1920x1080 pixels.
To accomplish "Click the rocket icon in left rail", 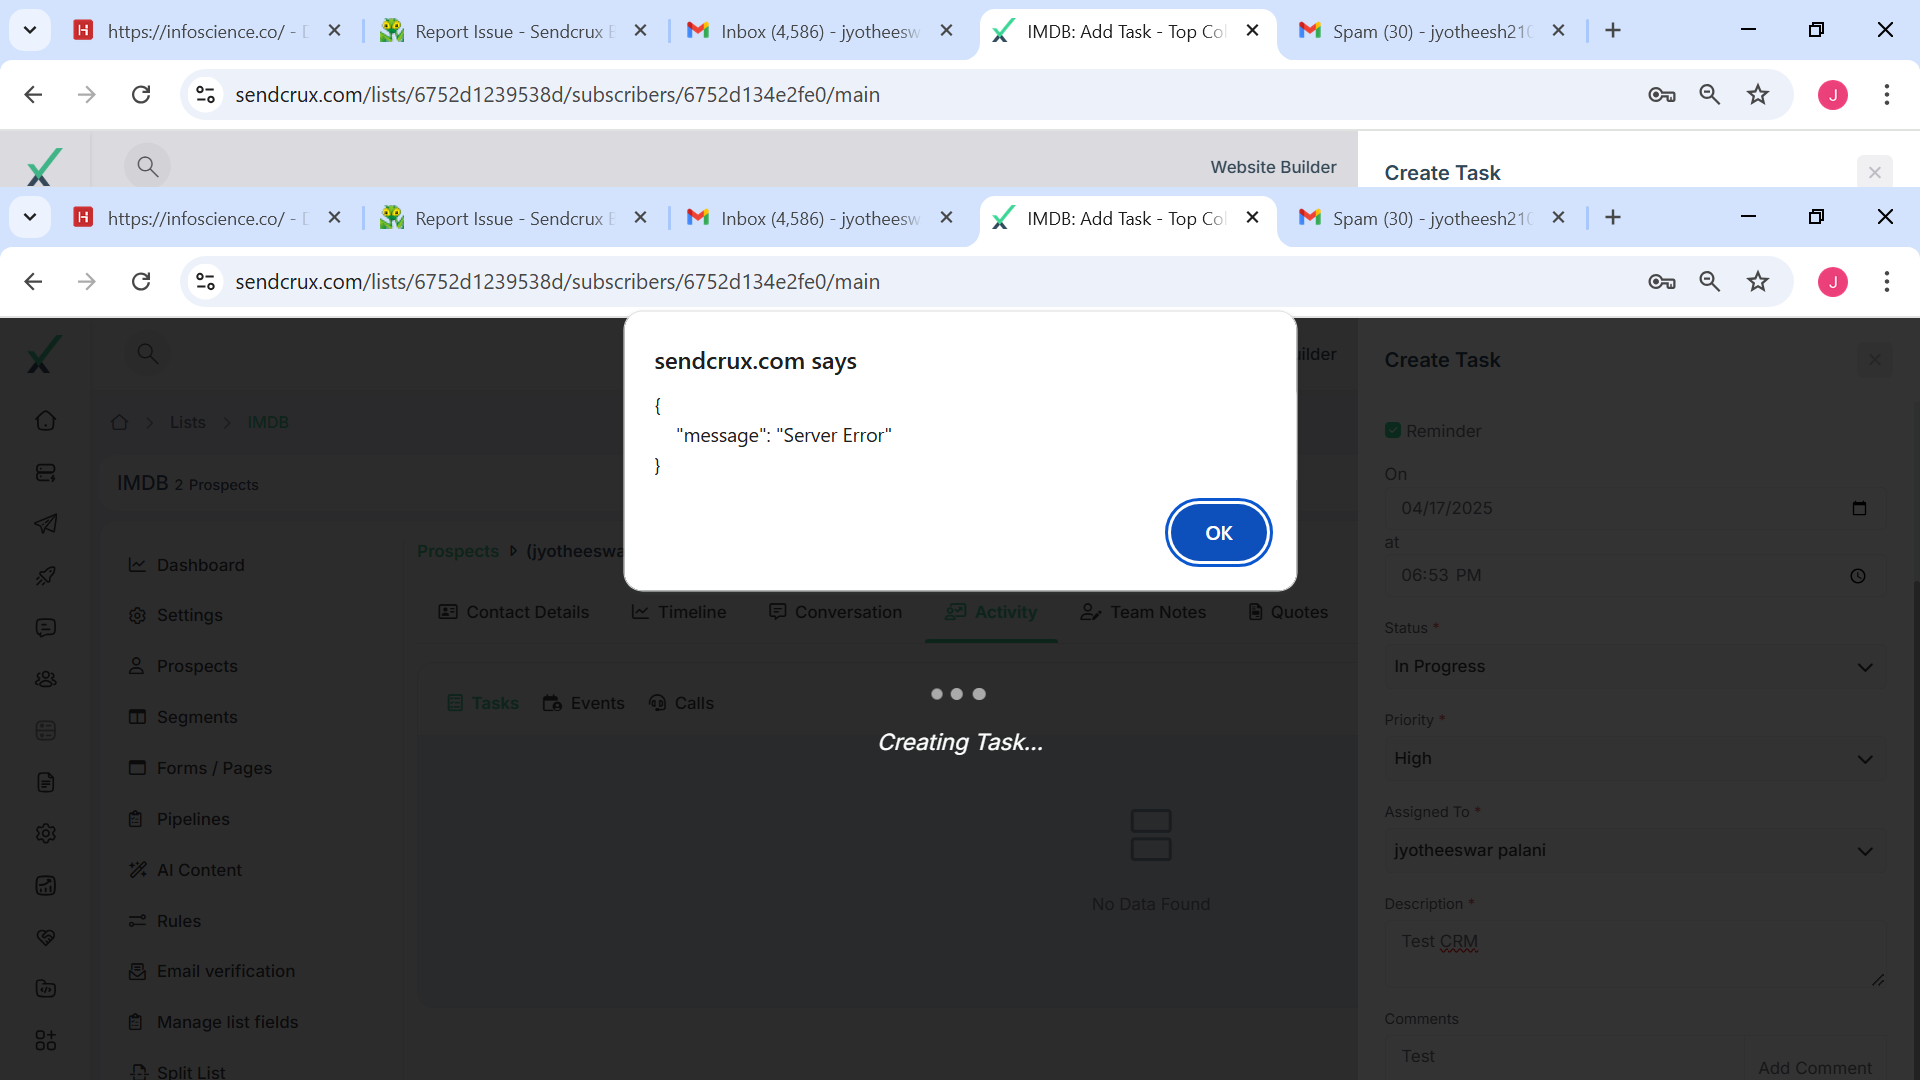I will pyautogui.click(x=45, y=576).
